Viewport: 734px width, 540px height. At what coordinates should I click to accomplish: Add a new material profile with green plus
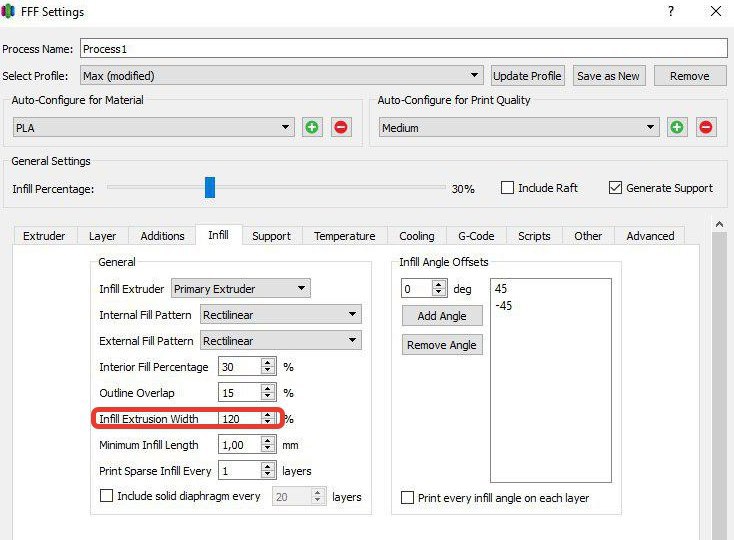pos(312,127)
